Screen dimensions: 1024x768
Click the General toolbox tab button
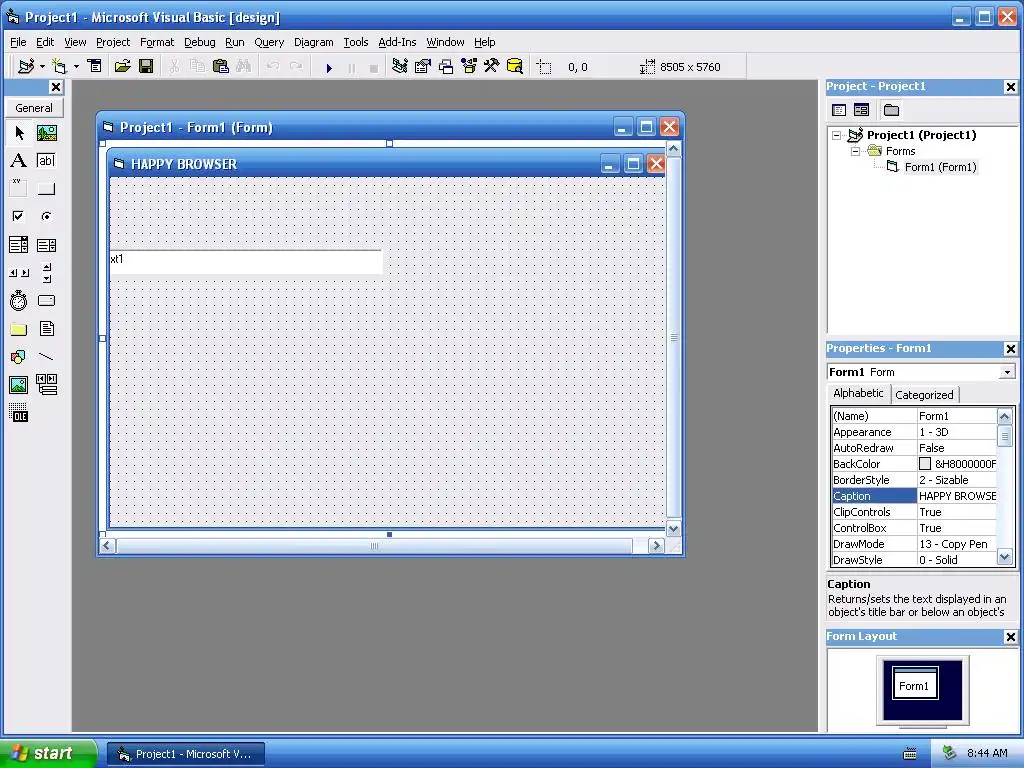point(34,108)
